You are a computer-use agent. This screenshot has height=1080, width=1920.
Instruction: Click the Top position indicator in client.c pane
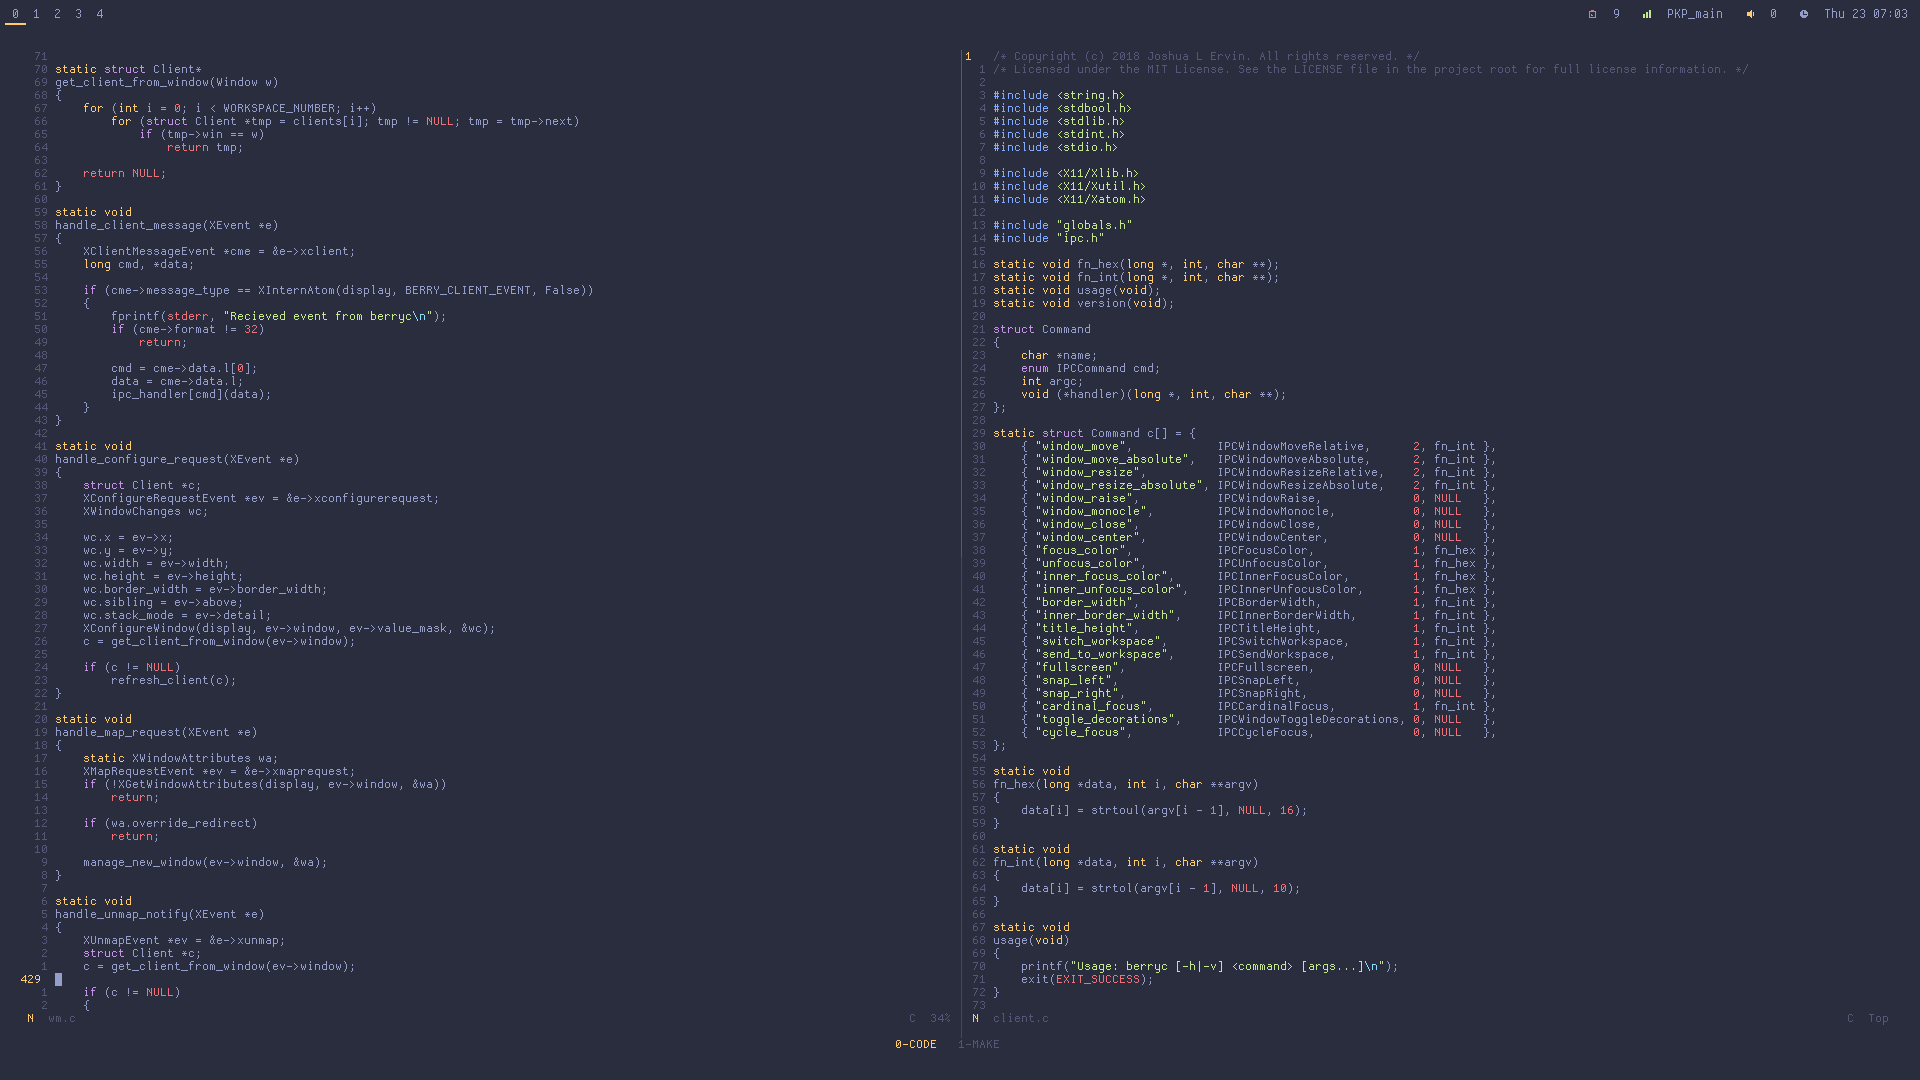click(1878, 1018)
